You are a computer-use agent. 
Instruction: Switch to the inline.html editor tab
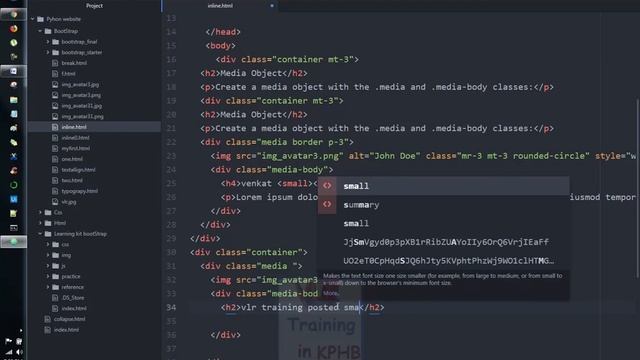pos(220,6)
